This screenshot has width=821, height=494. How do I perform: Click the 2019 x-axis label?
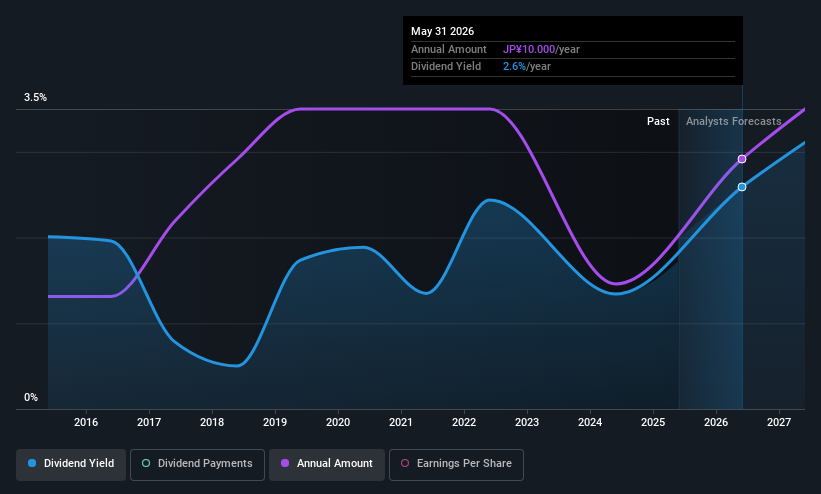tap(275, 422)
